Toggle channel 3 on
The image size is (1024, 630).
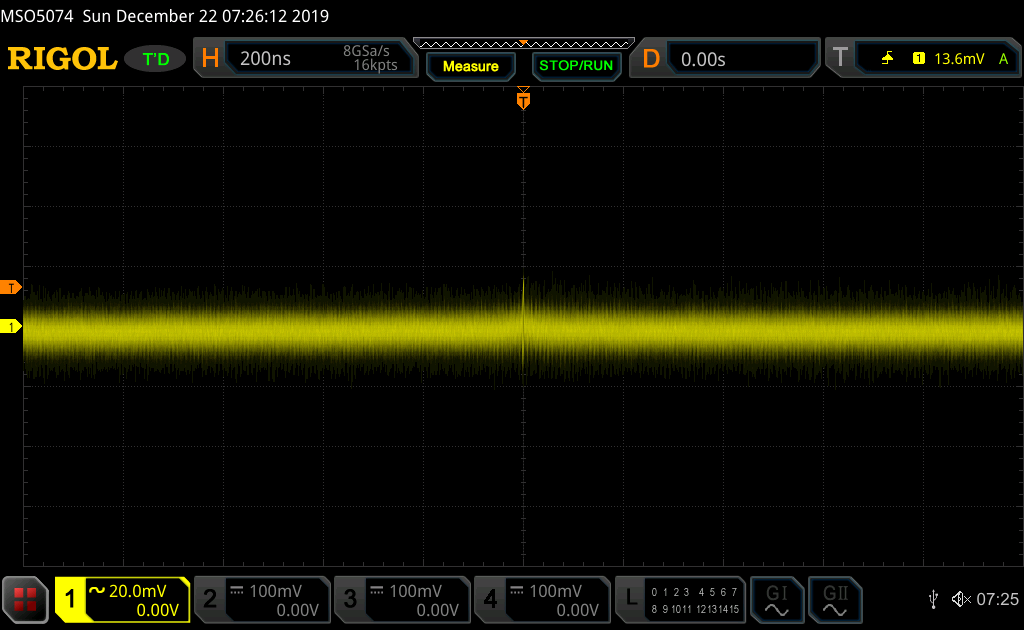pos(350,599)
